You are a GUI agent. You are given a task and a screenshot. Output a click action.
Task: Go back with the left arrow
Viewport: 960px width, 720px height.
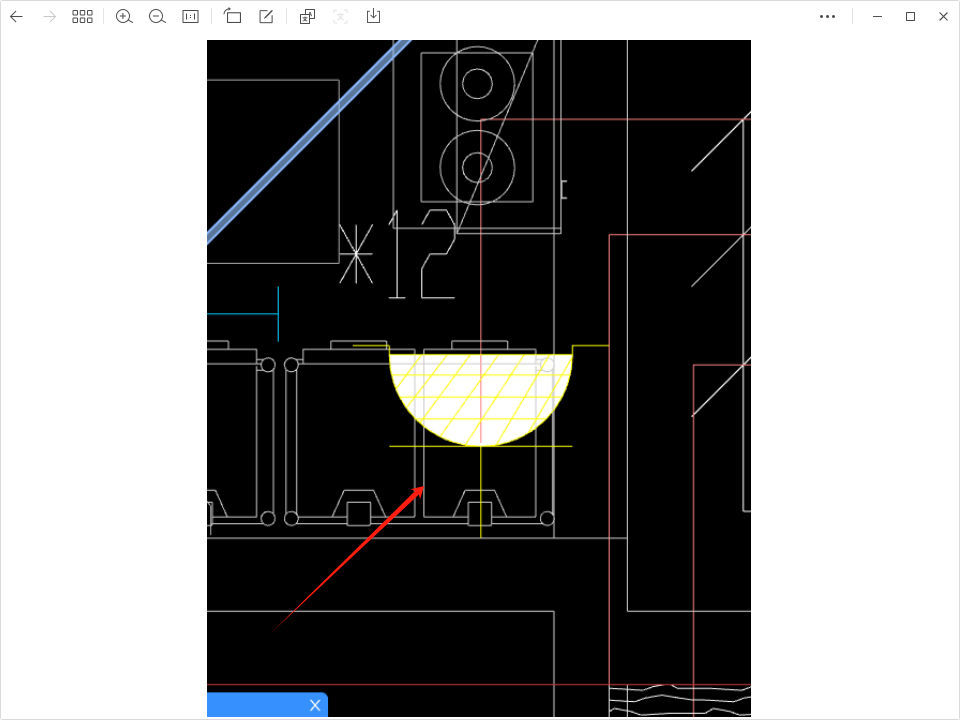click(x=17, y=17)
